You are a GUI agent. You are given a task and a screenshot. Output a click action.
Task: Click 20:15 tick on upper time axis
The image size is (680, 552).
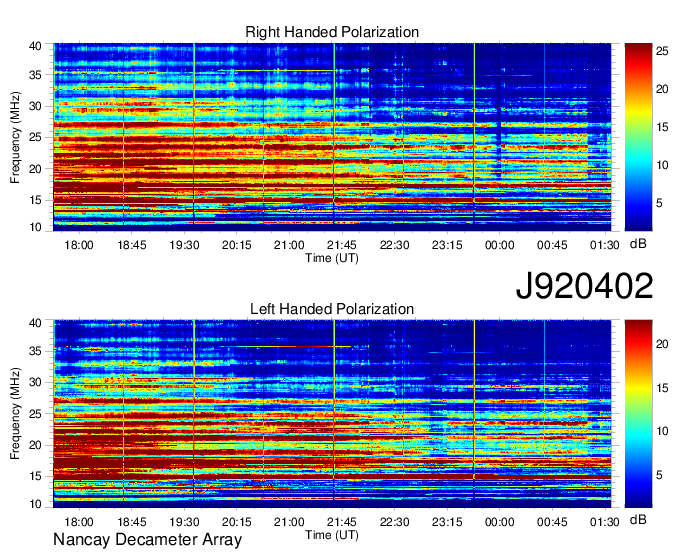237,245
